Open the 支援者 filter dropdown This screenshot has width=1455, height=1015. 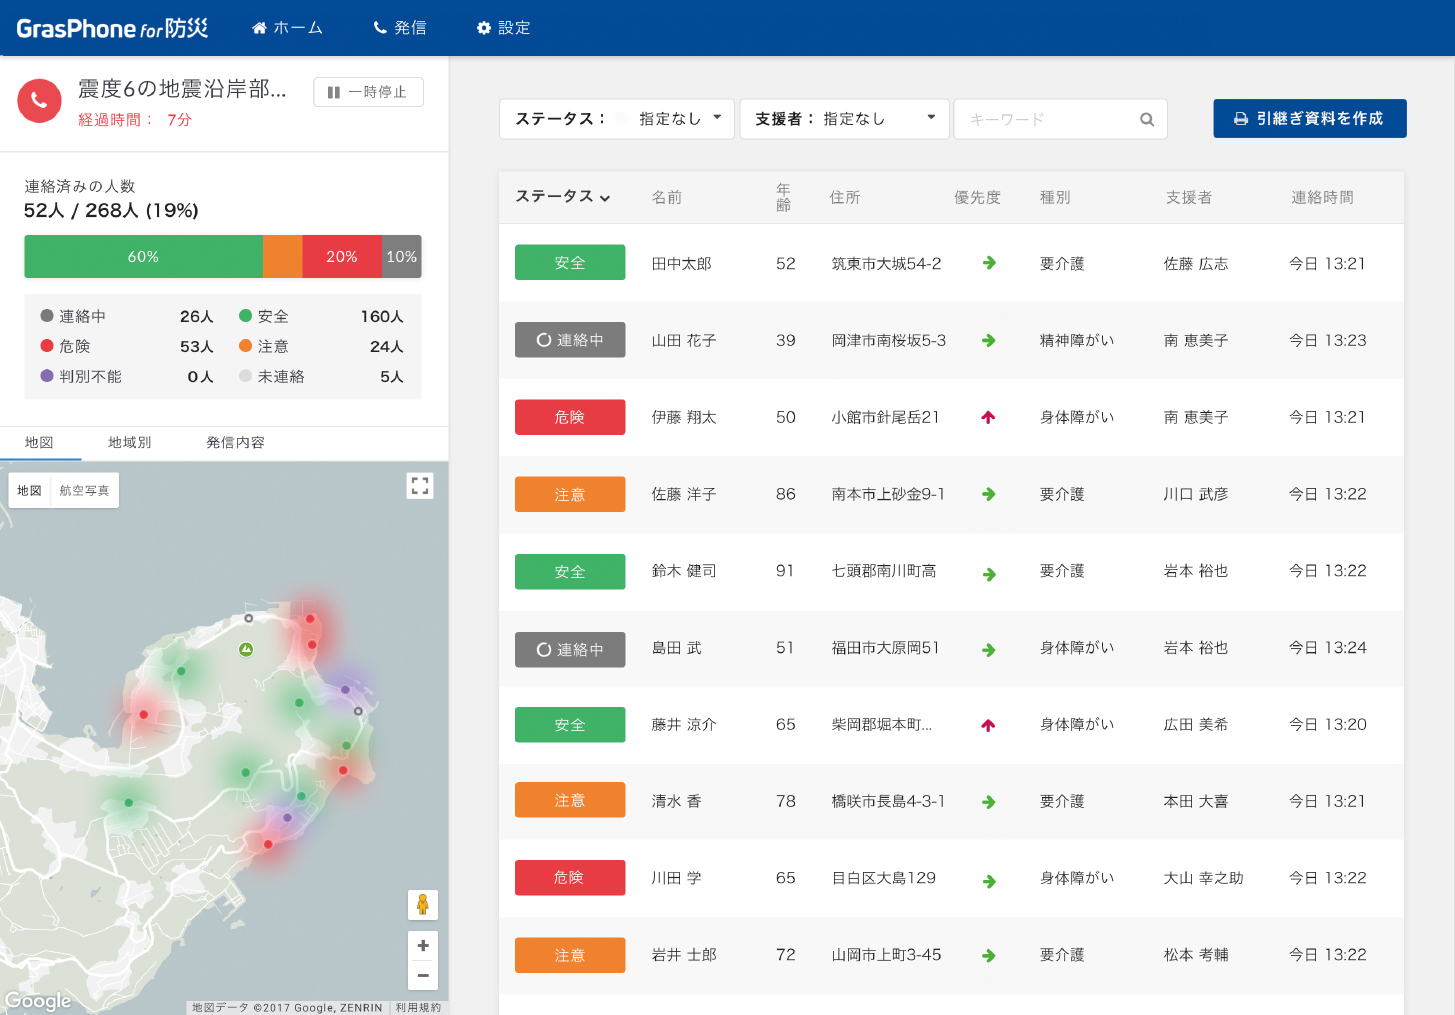[844, 119]
